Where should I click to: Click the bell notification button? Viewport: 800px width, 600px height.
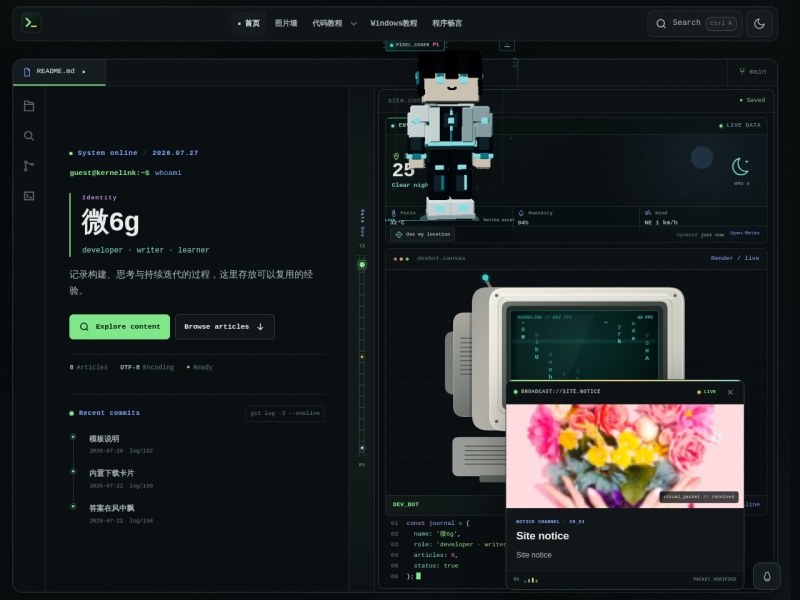click(767, 577)
